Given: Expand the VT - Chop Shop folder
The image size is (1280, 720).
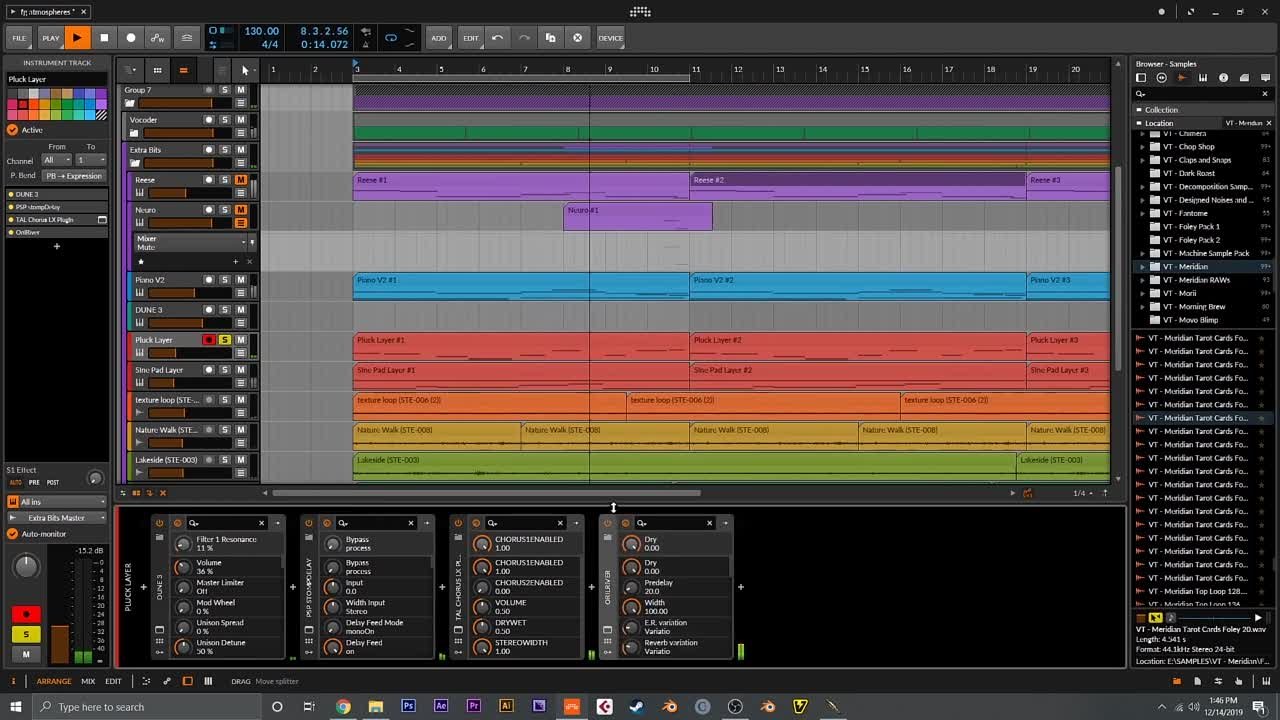Looking at the screenshot, I should 1143,147.
